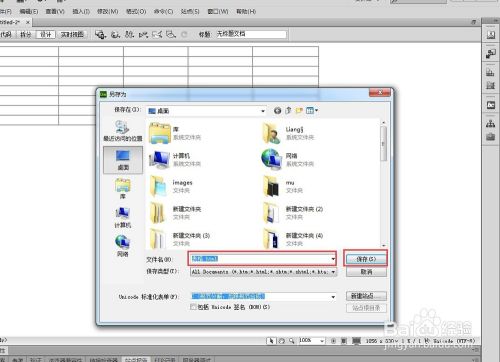
Task: Close the Untitled-2 document tab
Action: click(x=28, y=22)
